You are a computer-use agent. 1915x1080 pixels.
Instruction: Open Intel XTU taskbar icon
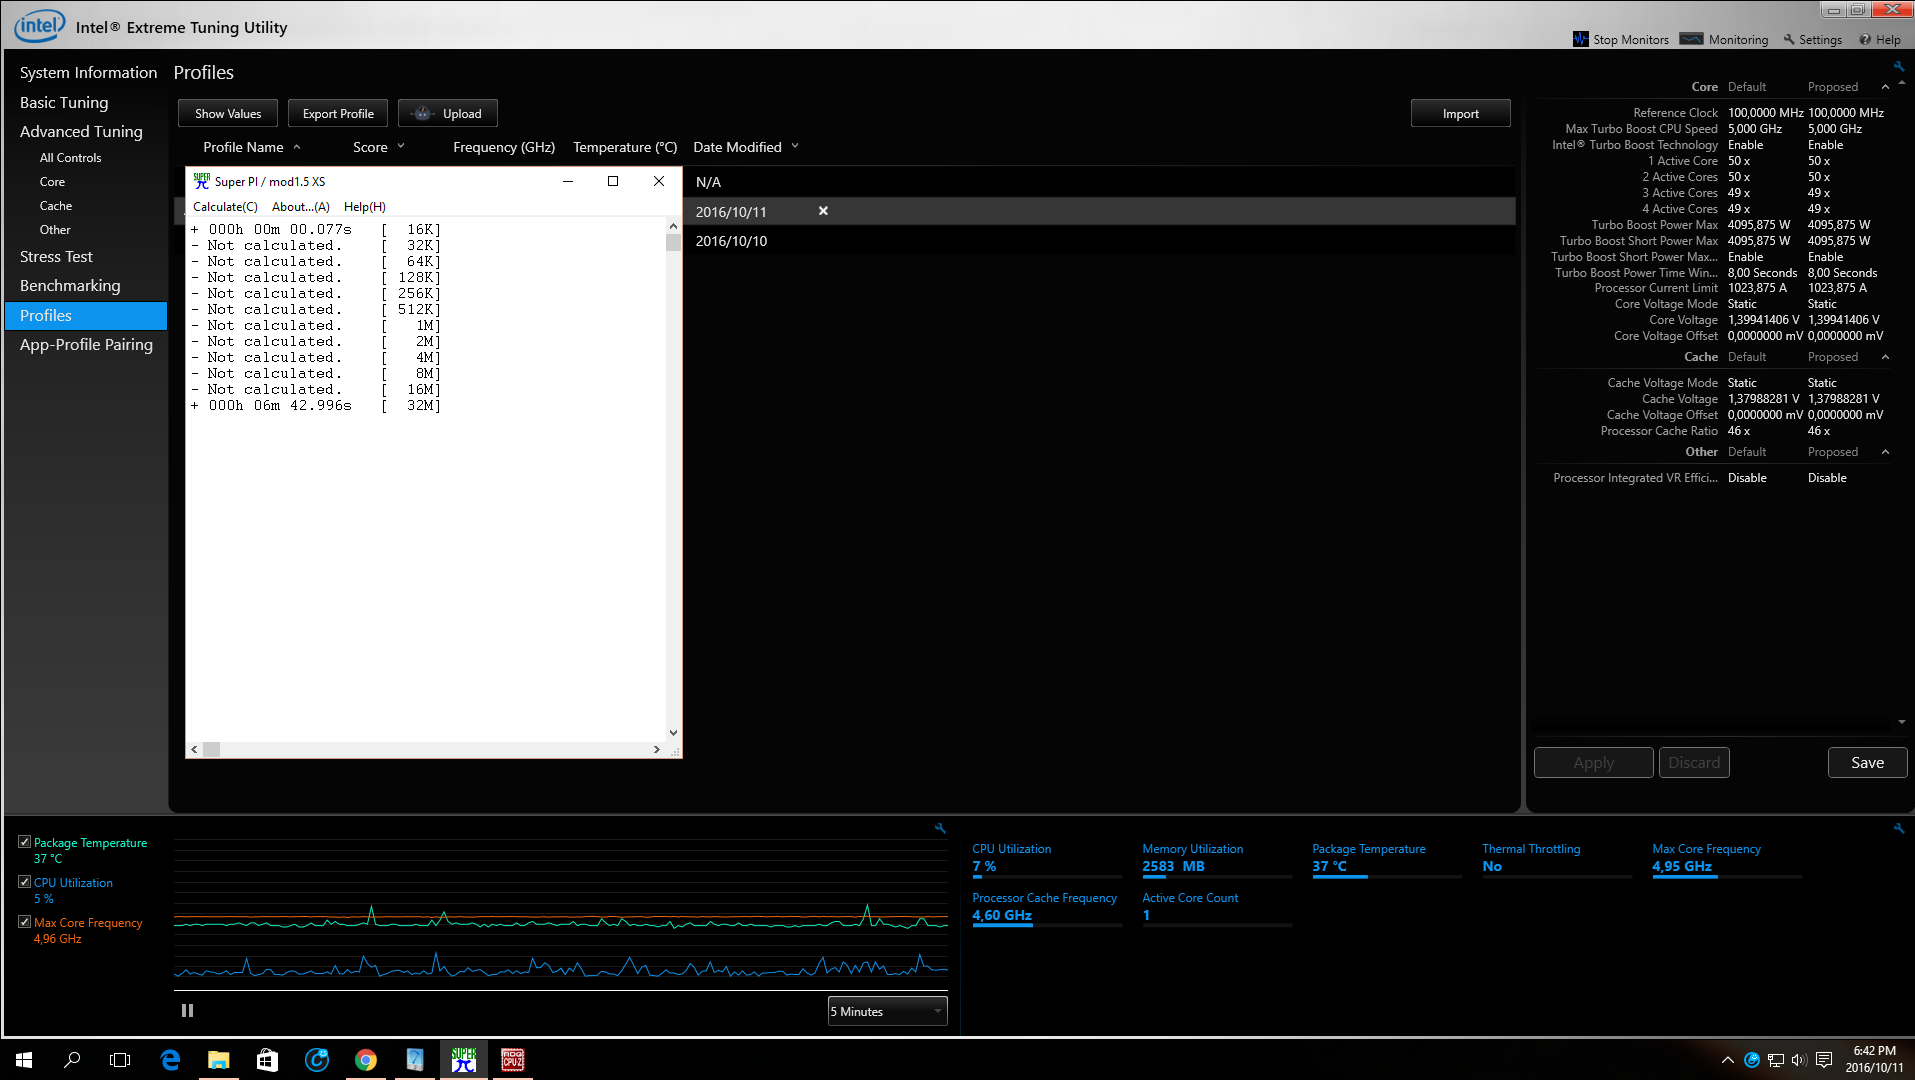tap(414, 1060)
